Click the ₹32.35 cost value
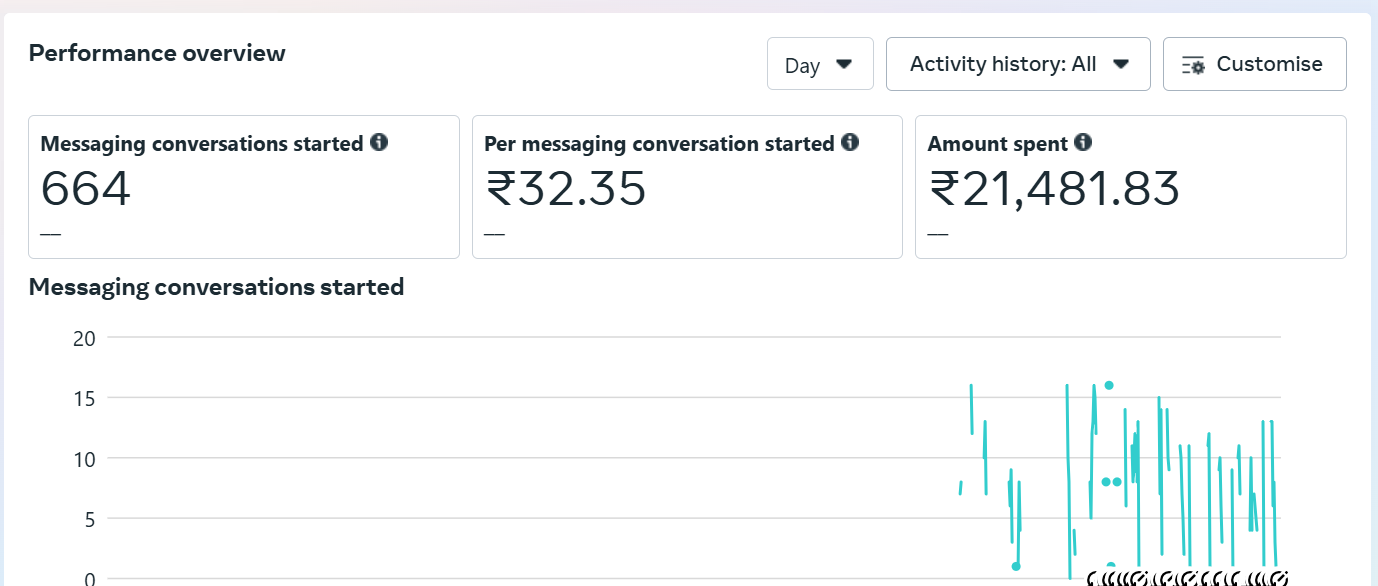The height and width of the screenshot is (586, 1378). (x=566, y=189)
